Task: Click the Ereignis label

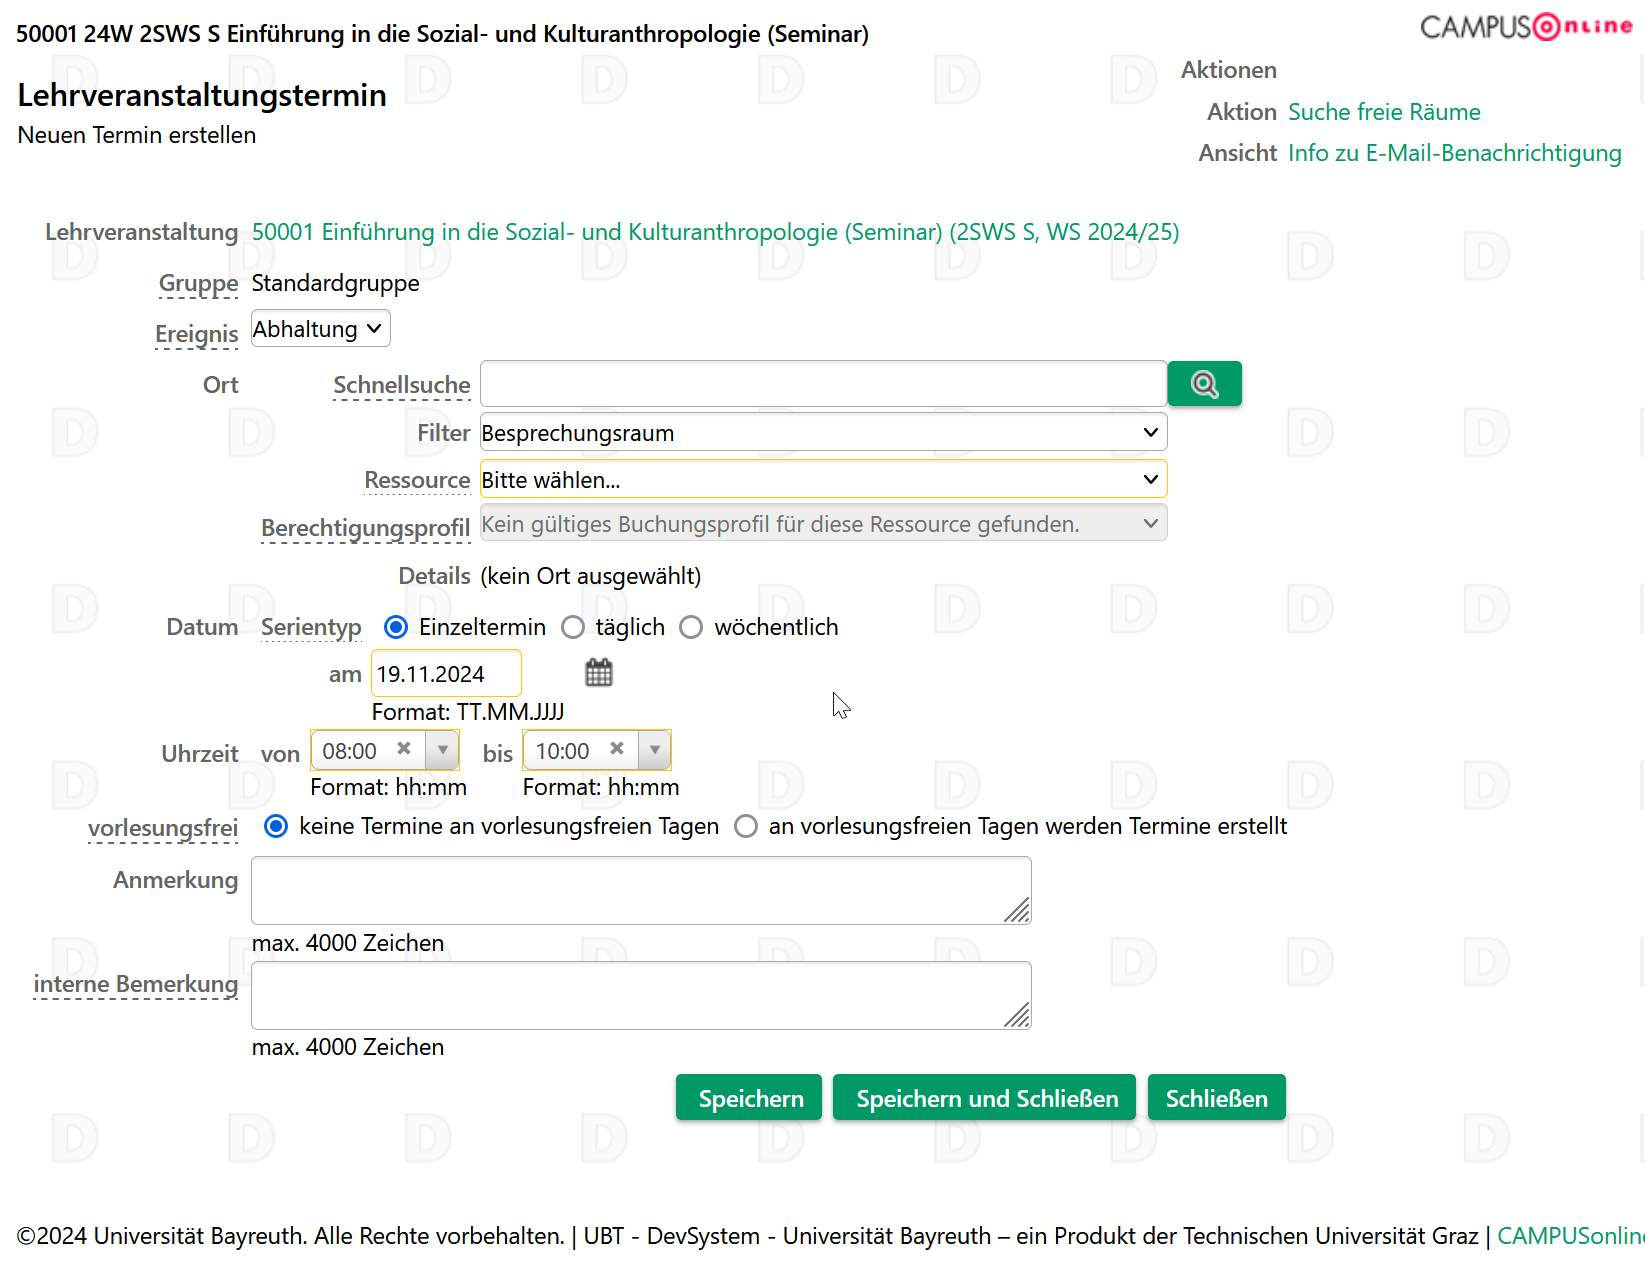Action: (x=196, y=334)
